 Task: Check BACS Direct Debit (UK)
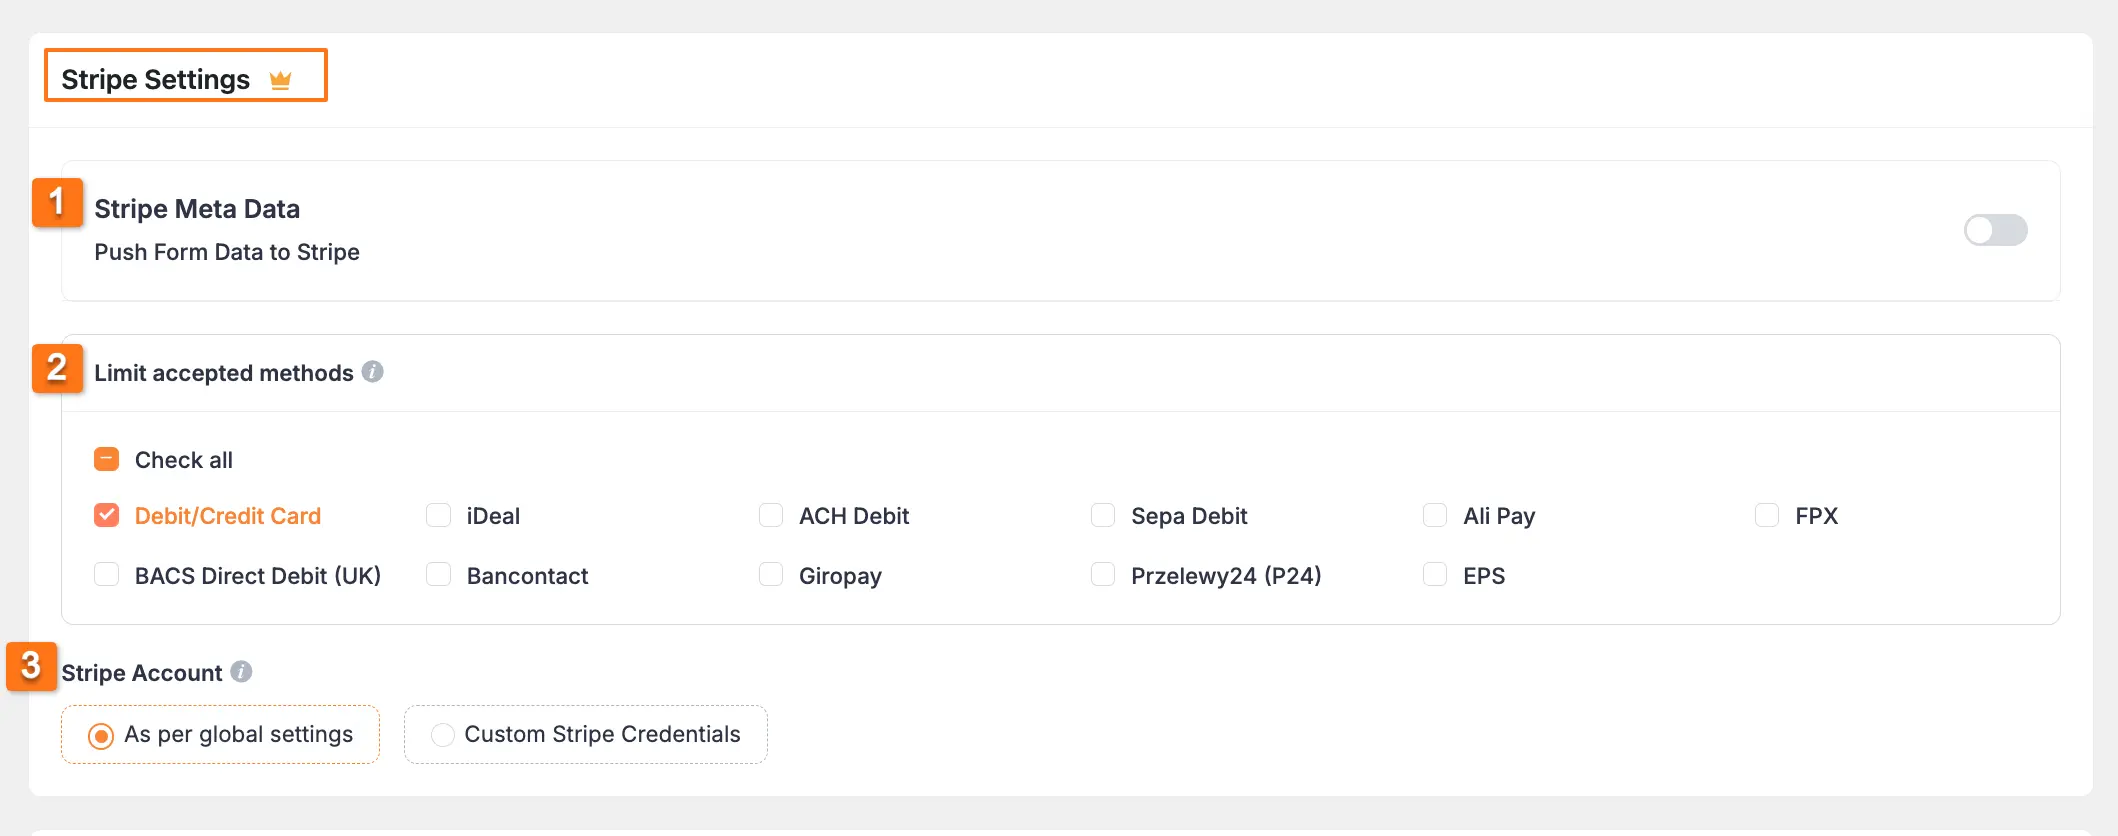click(106, 575)
